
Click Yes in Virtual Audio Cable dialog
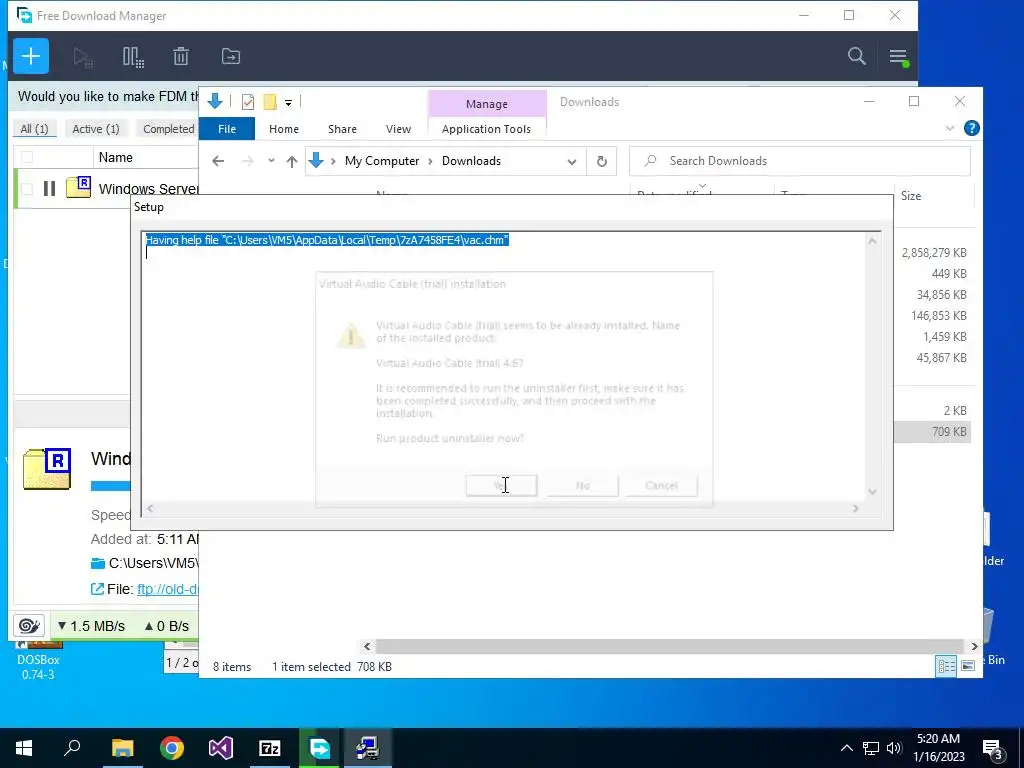501,486
